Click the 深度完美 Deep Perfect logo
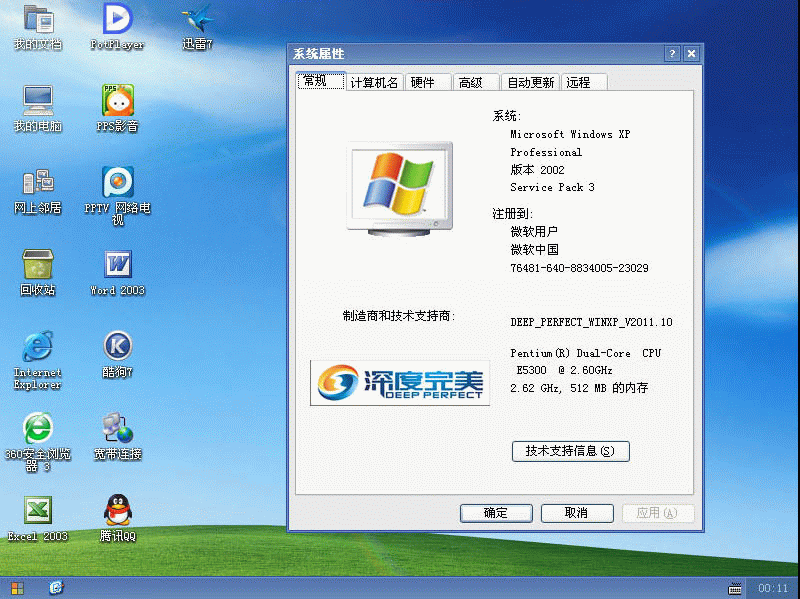The height and width of the screenshot is (599, 800). [400, 383]
